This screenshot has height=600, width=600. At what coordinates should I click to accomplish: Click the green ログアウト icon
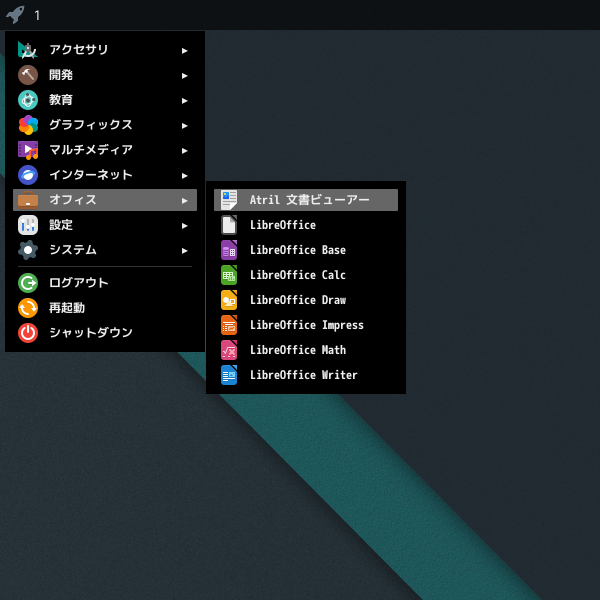point(28,283)
